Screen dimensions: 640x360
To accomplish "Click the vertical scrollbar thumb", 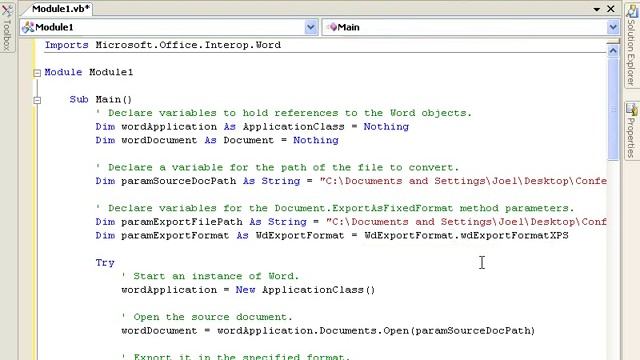I will click(613, 109).
